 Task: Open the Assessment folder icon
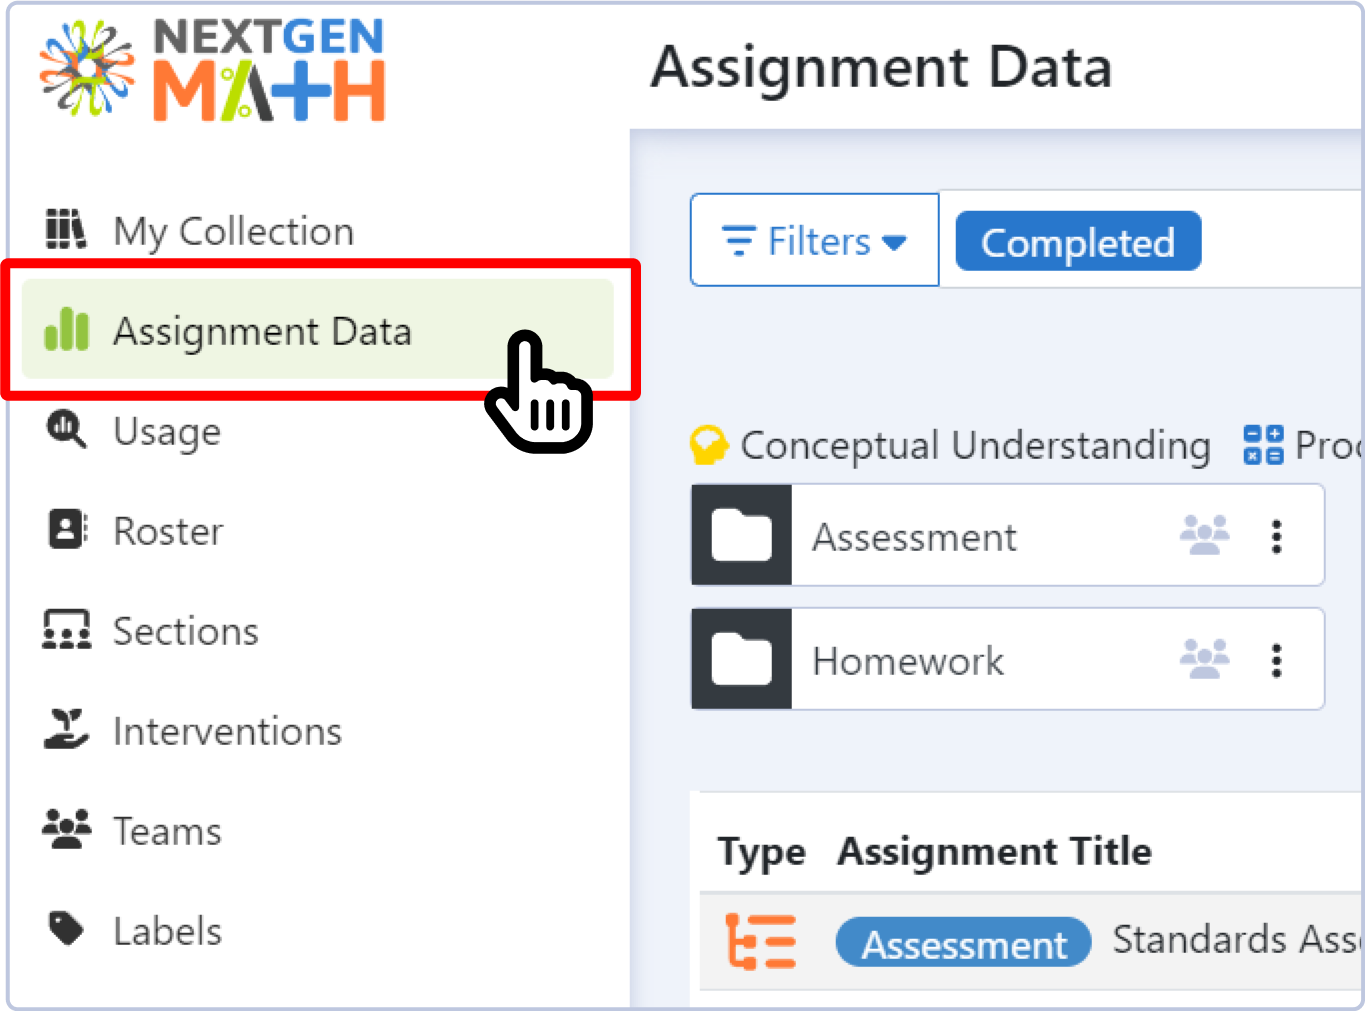click(x=740, y=536)
